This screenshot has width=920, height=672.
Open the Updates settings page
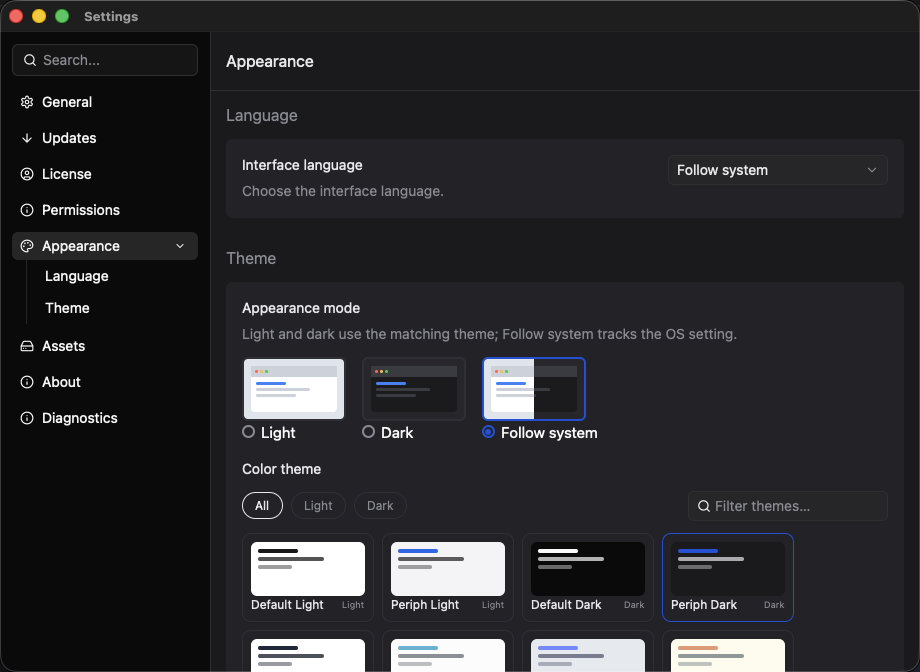pyautogui.click(x=105, y=138)
